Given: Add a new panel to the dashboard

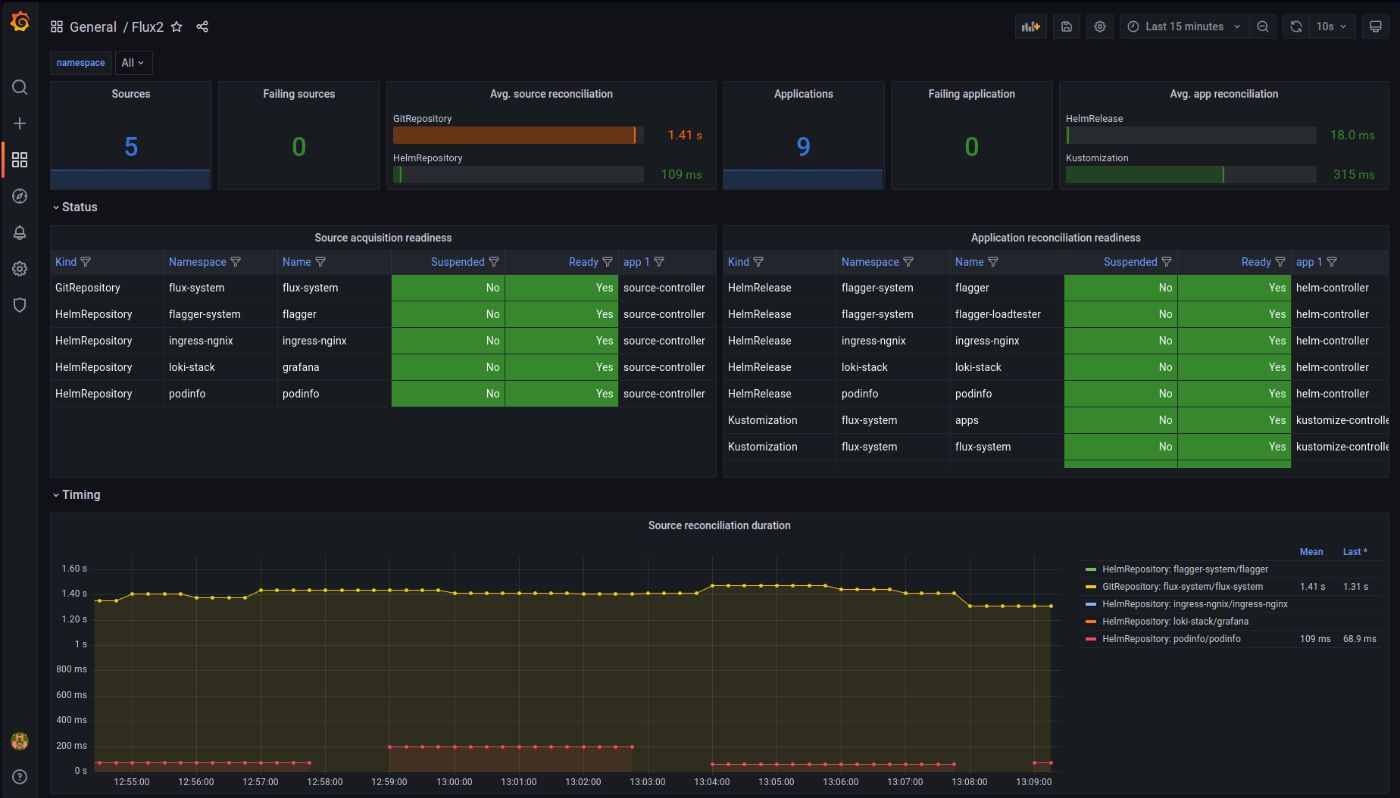Looking at the screenshot, I should [1031, 26].
